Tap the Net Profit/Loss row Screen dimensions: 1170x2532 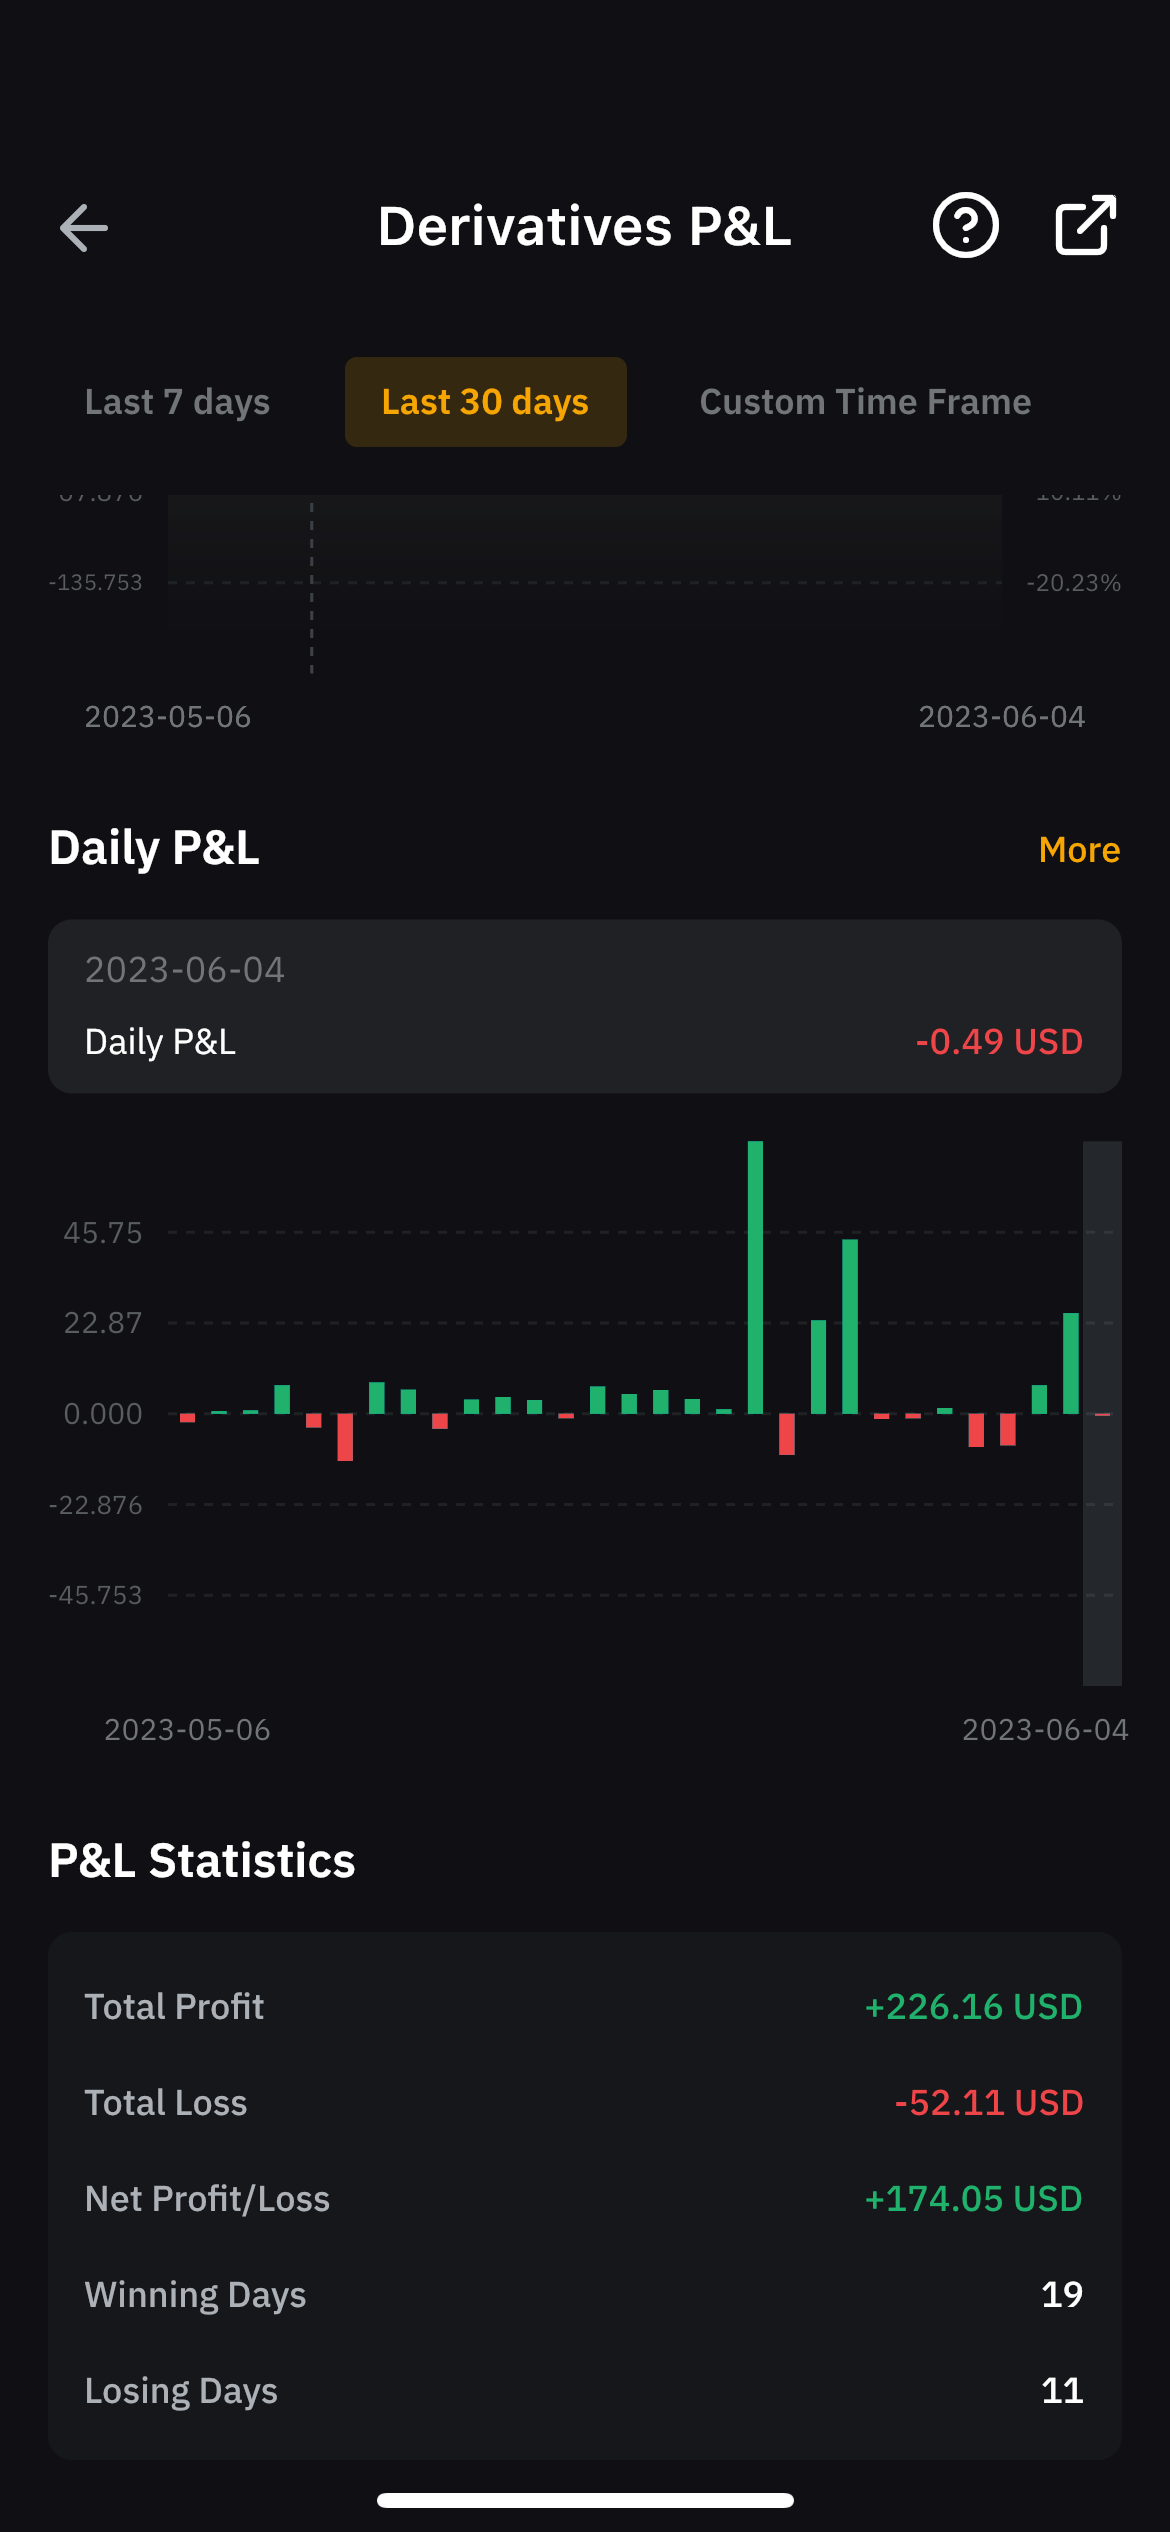tap(584, 2199)
